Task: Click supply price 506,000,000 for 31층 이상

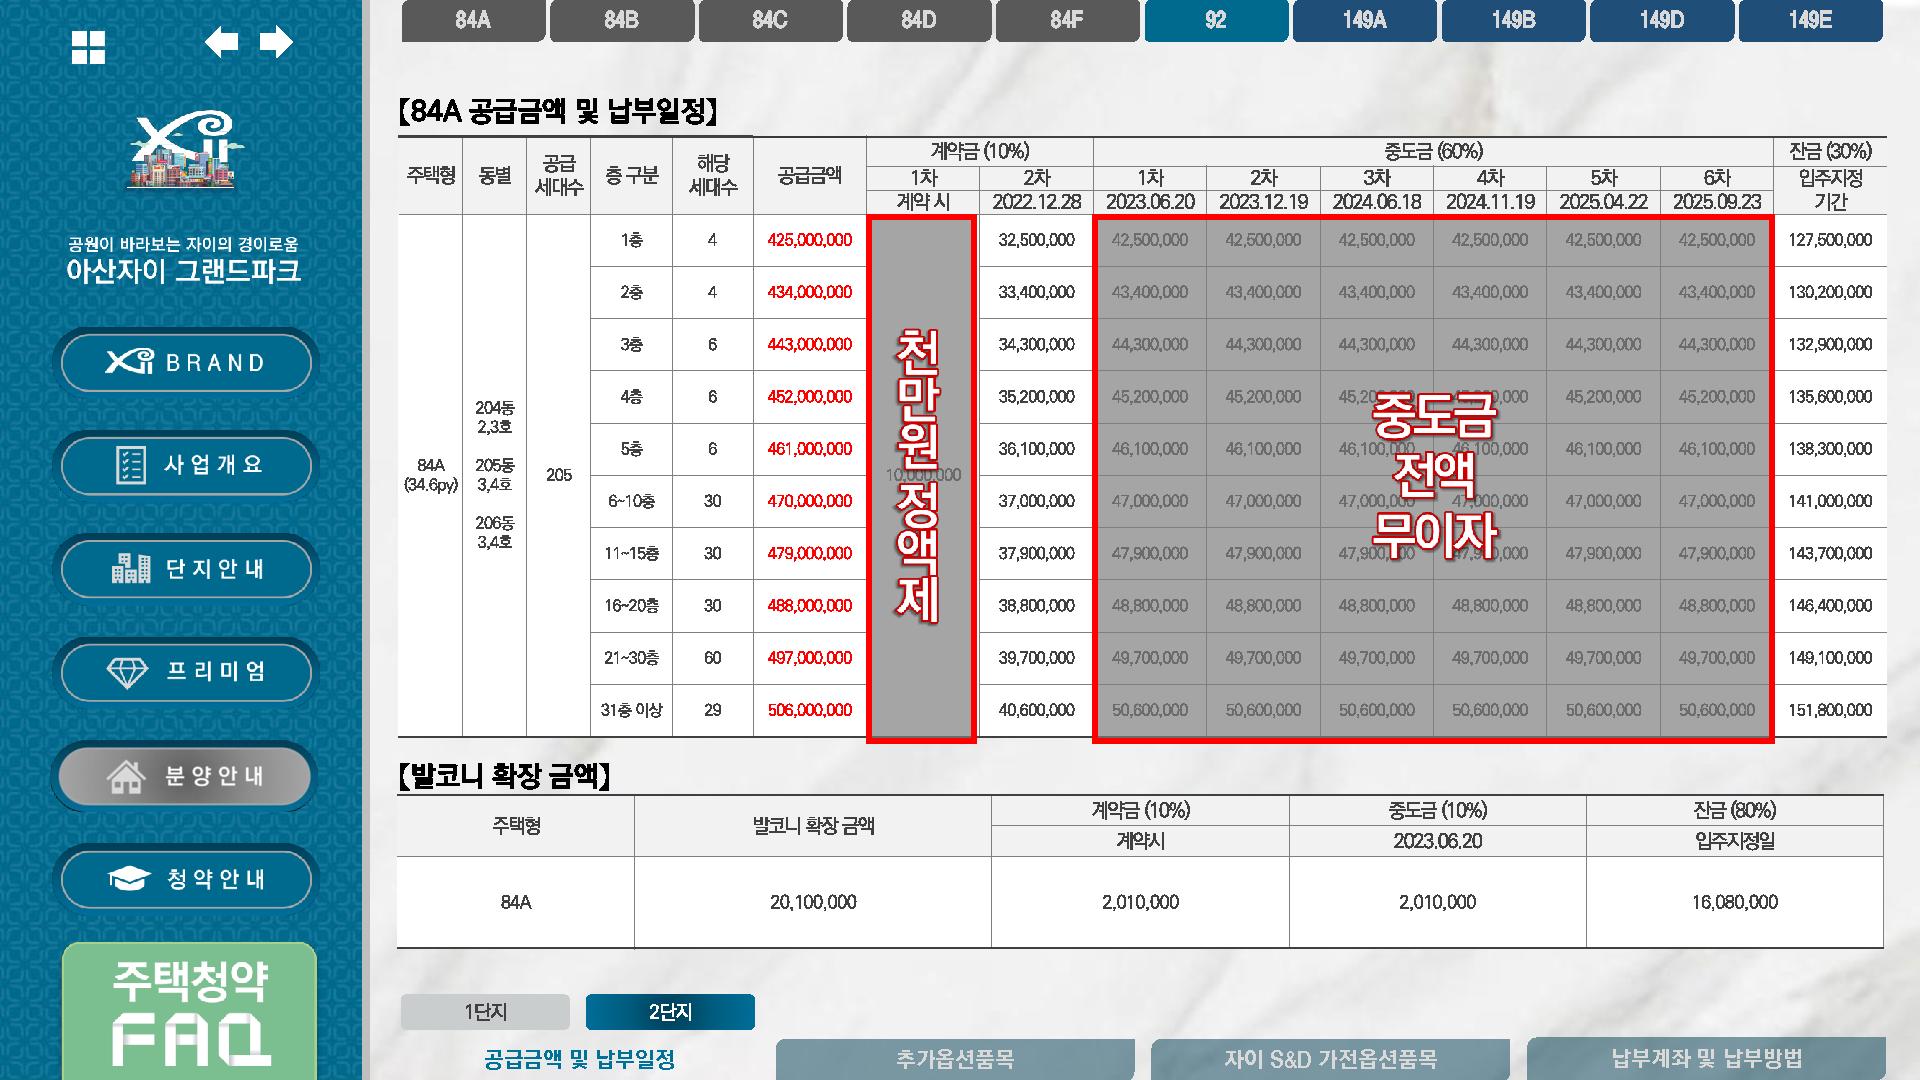Action: tap(810, 710)
